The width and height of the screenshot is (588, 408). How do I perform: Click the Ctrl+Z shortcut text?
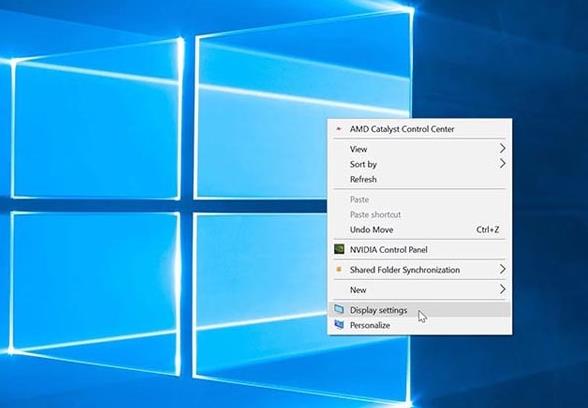click(x=488, y=230)
